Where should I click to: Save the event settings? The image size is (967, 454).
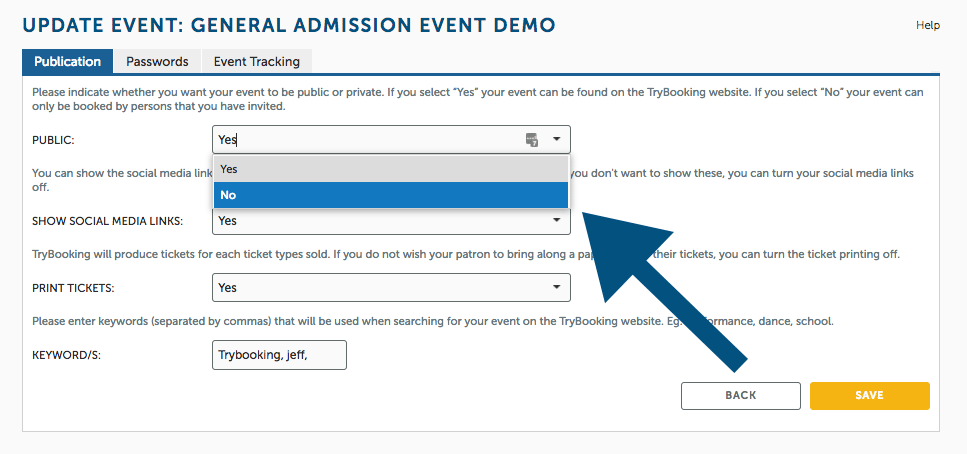click(x=870, y=395)
